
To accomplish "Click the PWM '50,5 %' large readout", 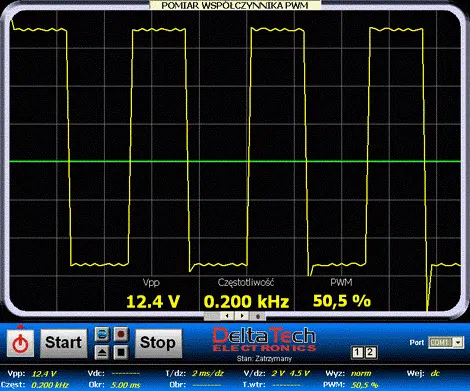I will 342,301.
